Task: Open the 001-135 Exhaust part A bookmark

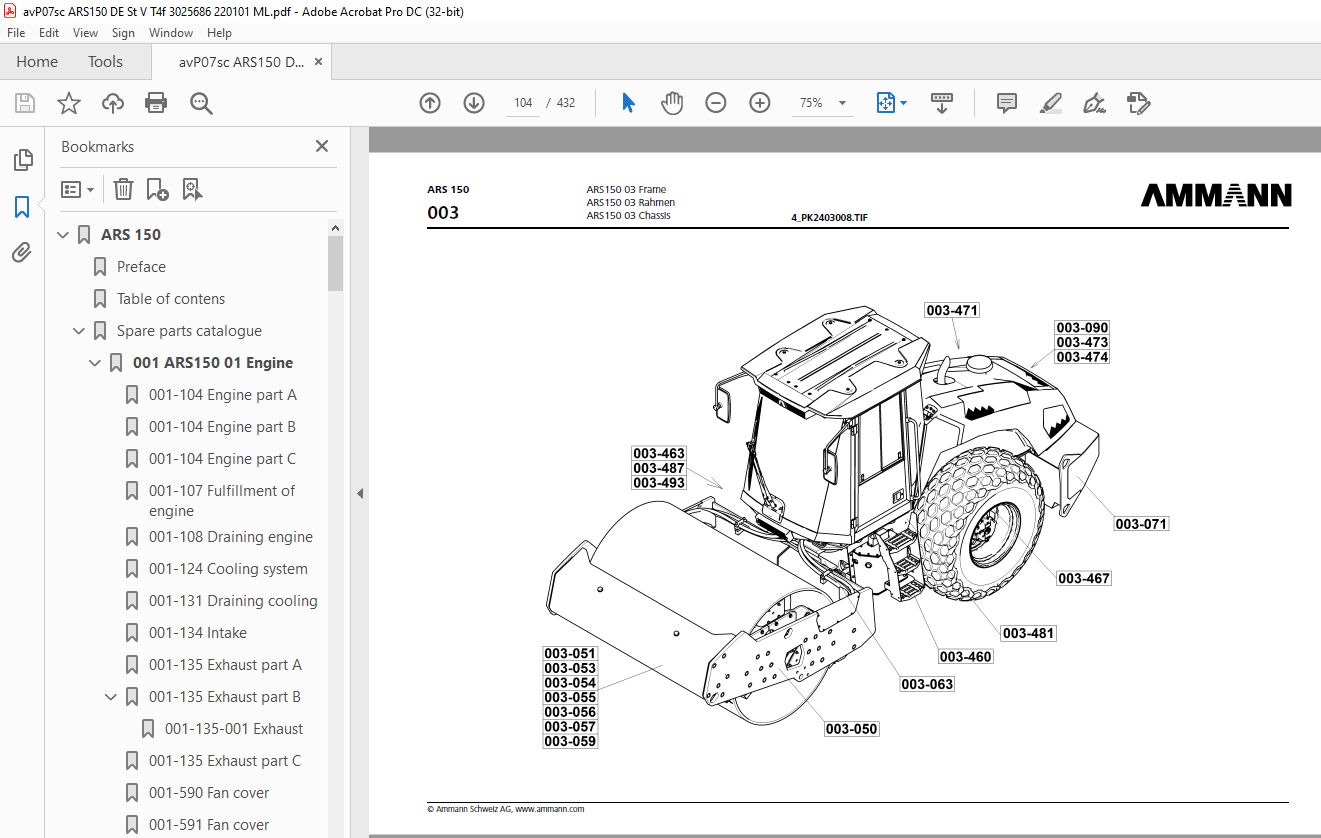Action: click(x=225, y=665)
